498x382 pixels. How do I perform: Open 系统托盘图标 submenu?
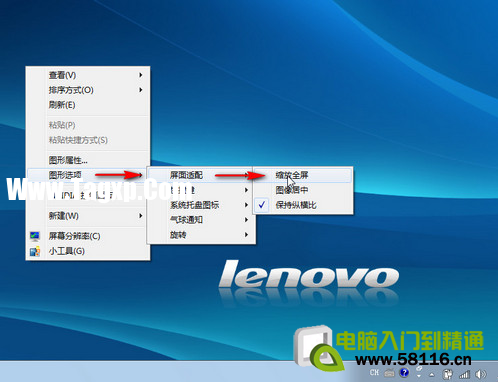click(201, 205)
